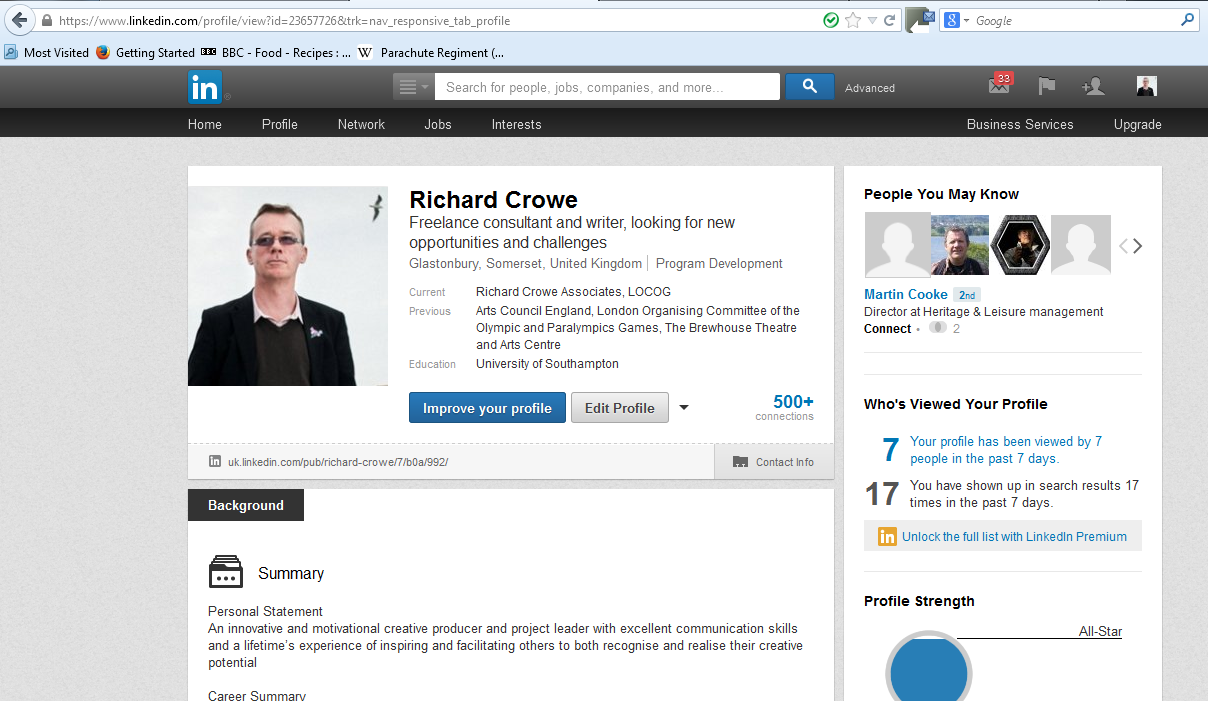Open the Network menu item
The height and width of the screenshot is (701, 1208).
pyautogui.click(x=361, y=124)
